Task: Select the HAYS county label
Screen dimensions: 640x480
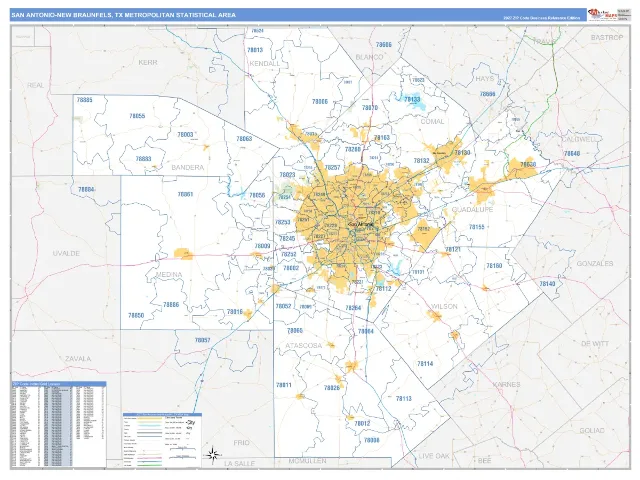Action: click(484, 78)
